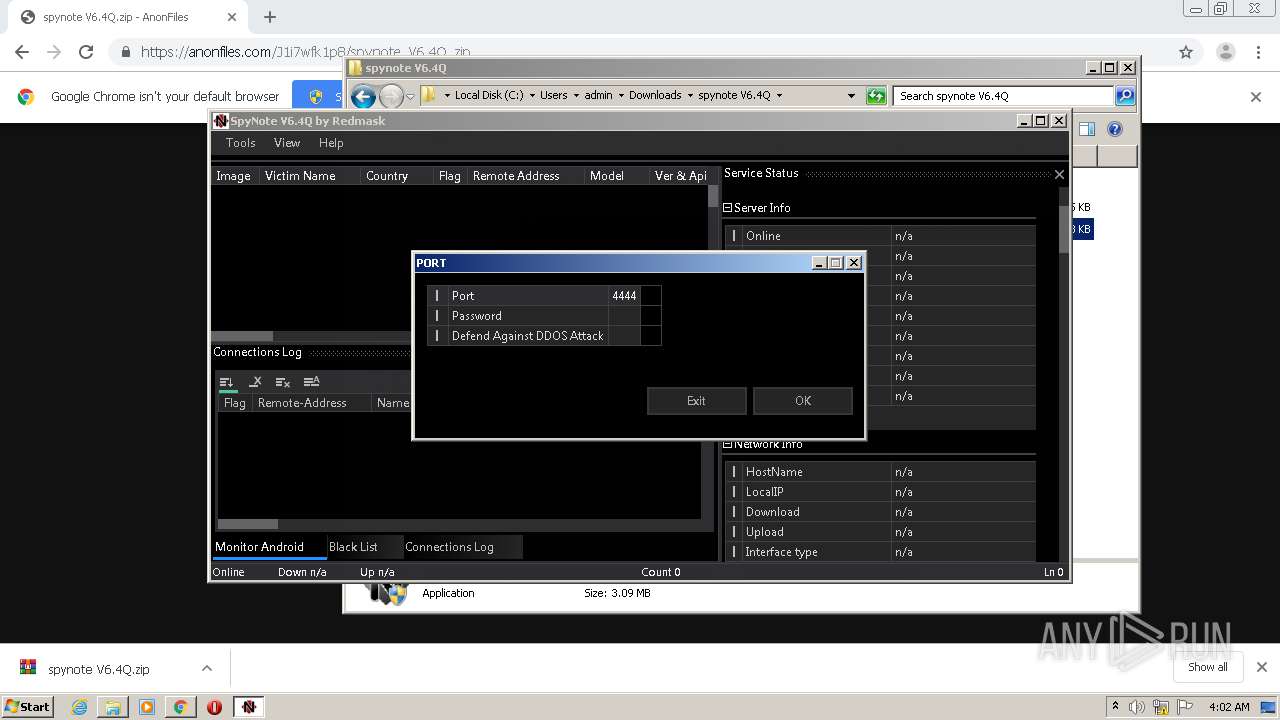The image size is (1280, 720).
Task: Open the Tools menu in SpyNote
Action: (x=240, y=143)
